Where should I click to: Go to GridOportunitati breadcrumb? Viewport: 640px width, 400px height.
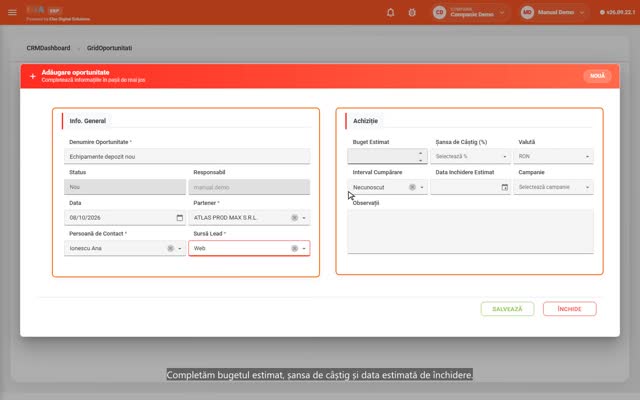click(109, 48)
